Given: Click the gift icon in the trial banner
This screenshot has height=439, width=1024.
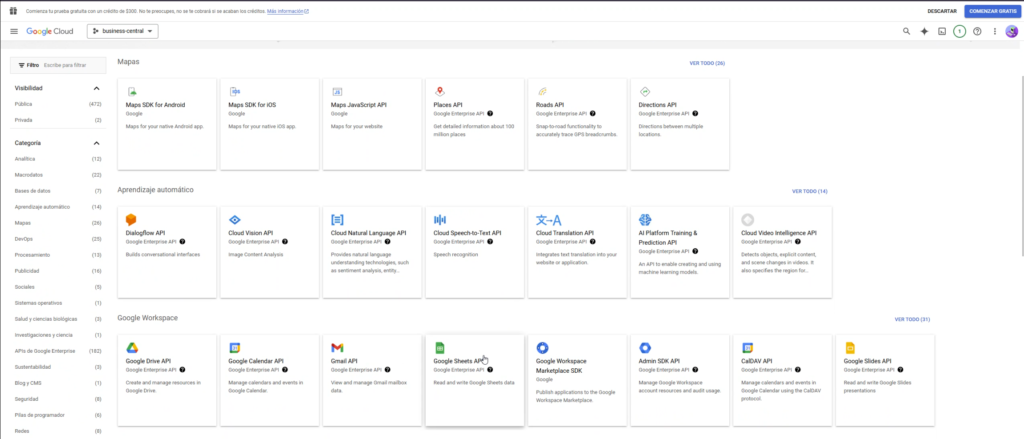Looking at the screenshot, I should coord(12,11).
